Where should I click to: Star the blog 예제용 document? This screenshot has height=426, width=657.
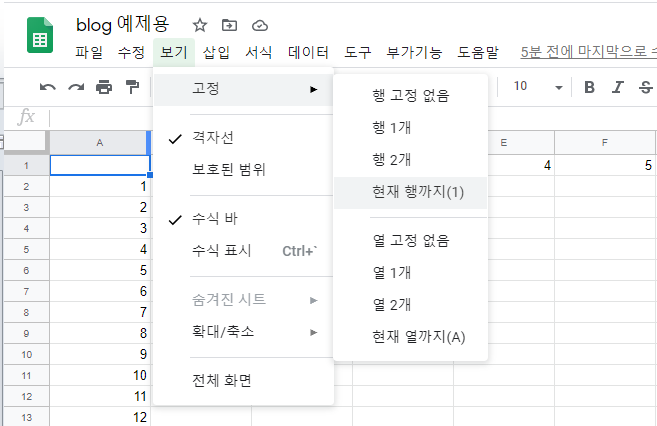[x=200, y=26]
